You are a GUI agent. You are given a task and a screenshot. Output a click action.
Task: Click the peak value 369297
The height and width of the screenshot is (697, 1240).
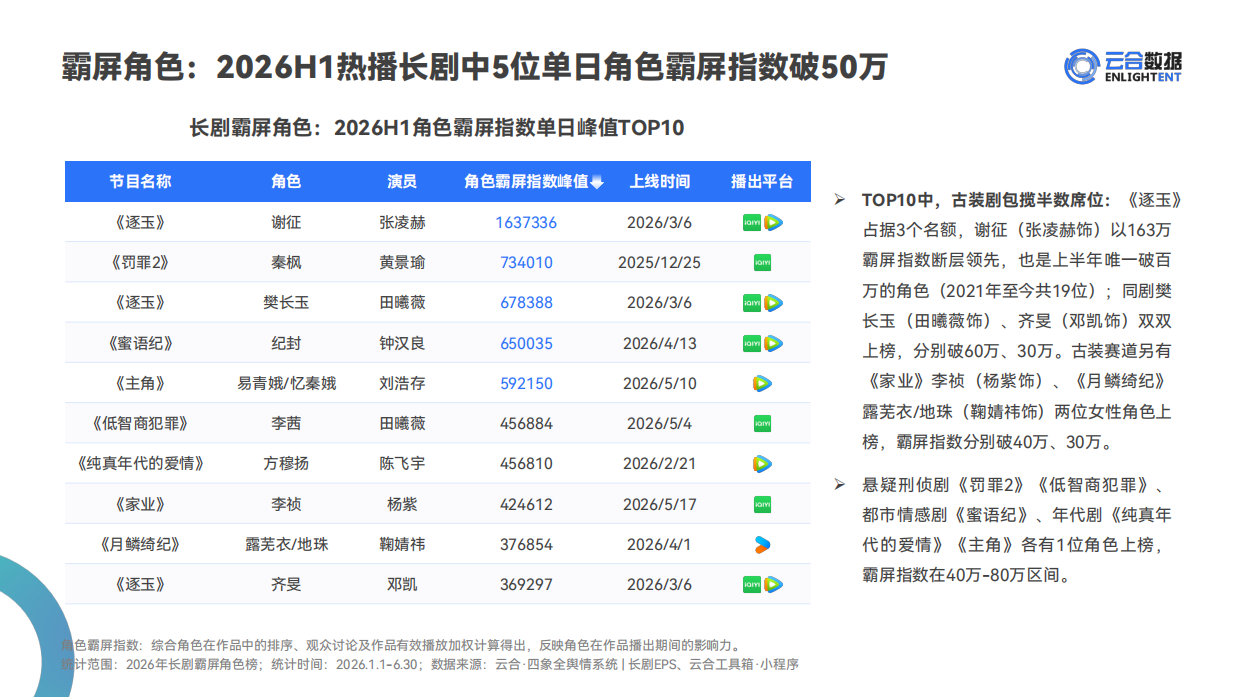526,584
